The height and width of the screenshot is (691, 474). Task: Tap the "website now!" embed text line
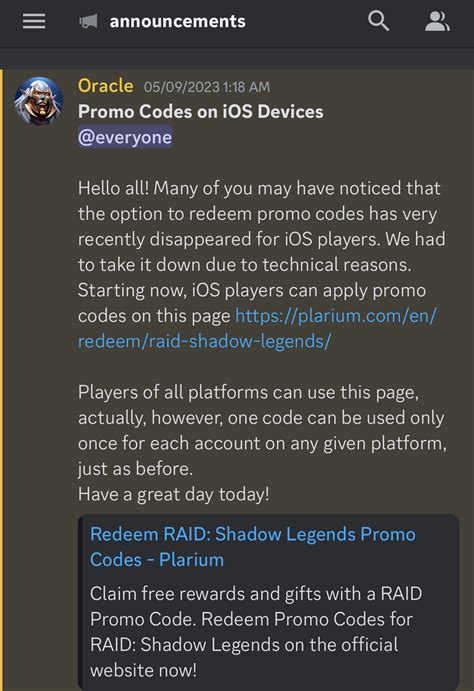point(143,670)
